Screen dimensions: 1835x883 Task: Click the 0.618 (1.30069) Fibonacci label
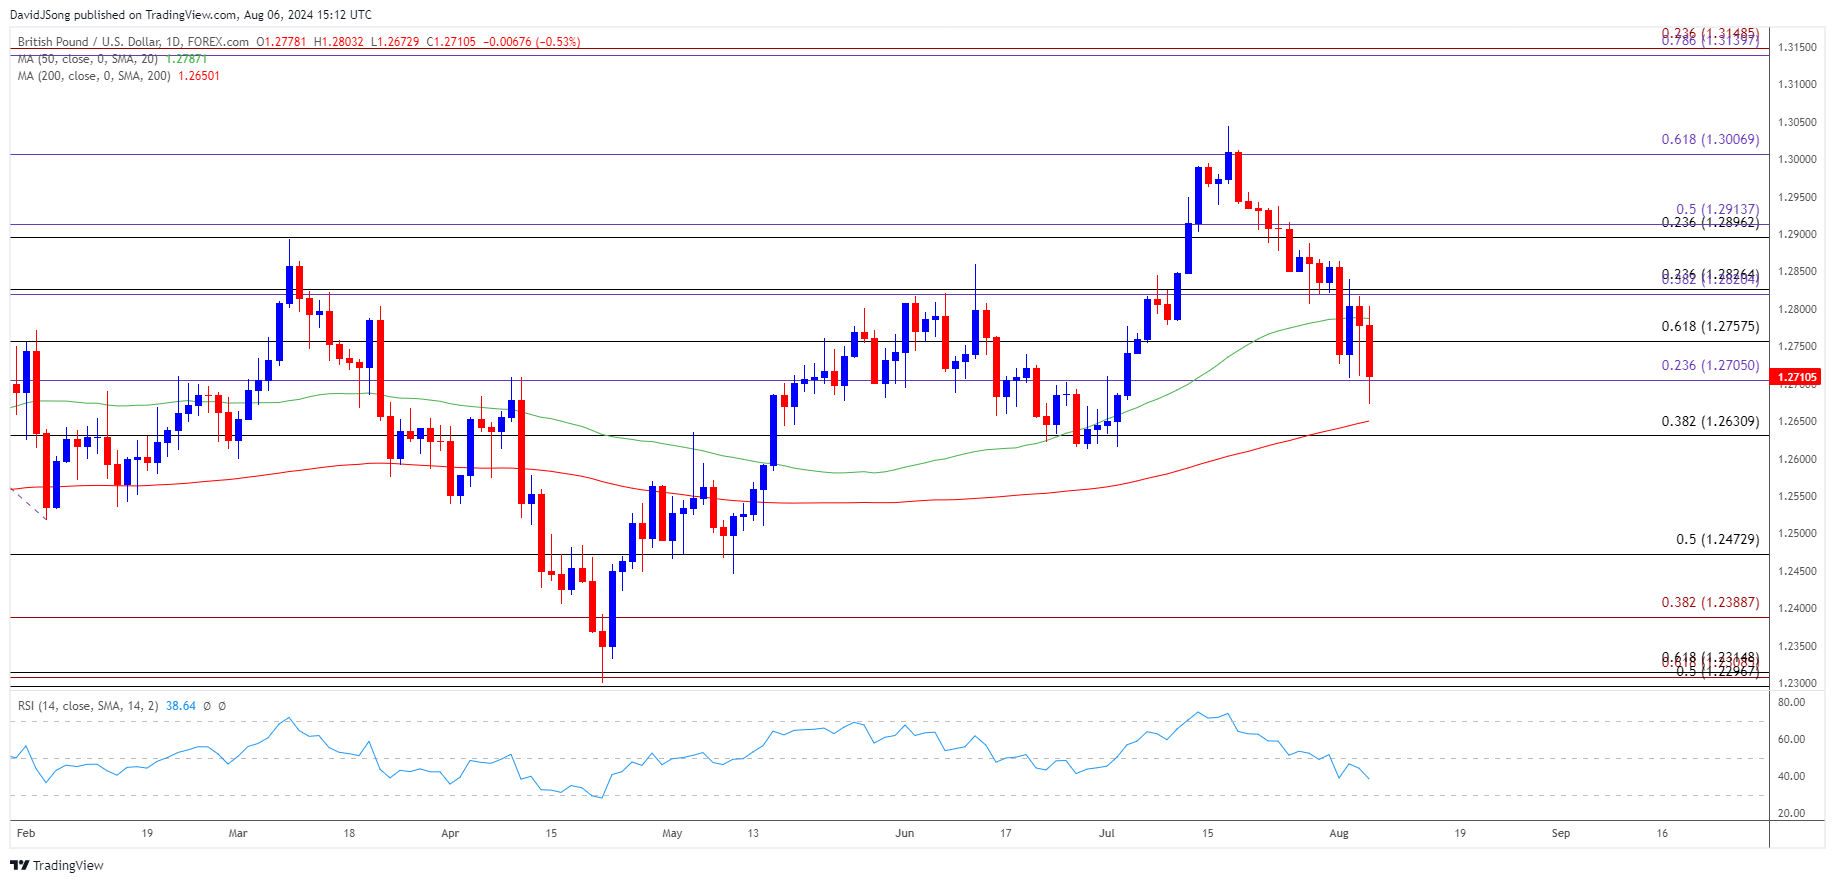(x=1710, y=140)
